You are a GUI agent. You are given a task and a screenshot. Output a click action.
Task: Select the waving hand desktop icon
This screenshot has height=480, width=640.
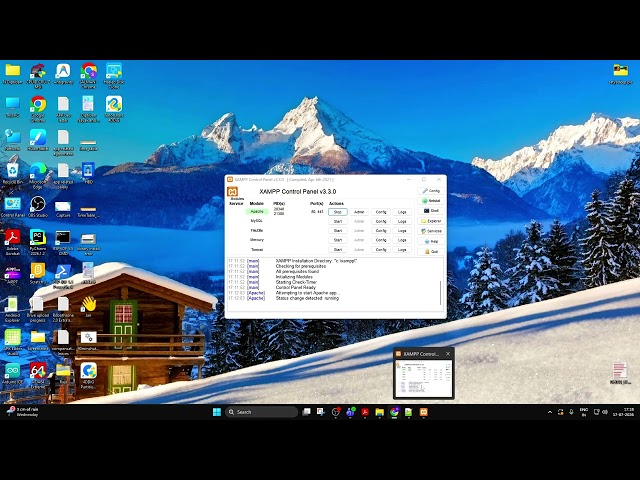click(x=89, y=306)
